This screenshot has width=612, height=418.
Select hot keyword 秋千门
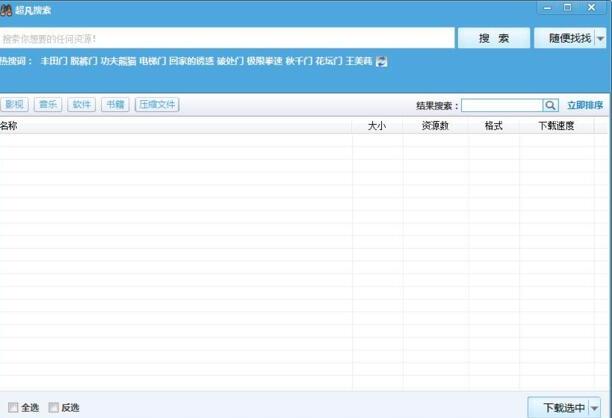point(299,61)
